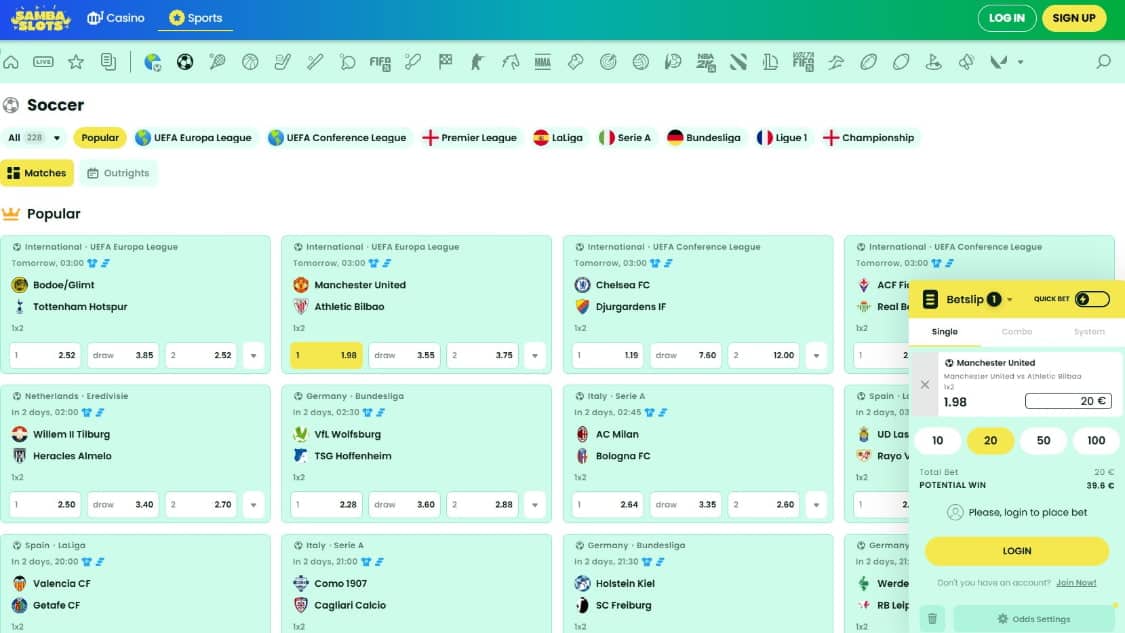The height and width of the screenshot is (633, 1125).
Task: Select the darts target icon
Action: (x=608, y=62)
